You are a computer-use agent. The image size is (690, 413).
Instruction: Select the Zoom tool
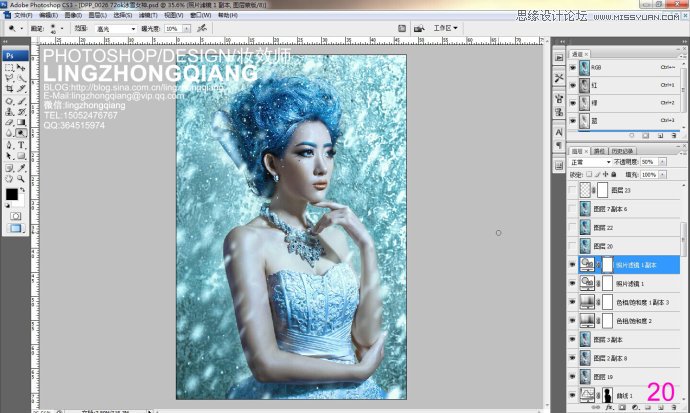point(21,179)
